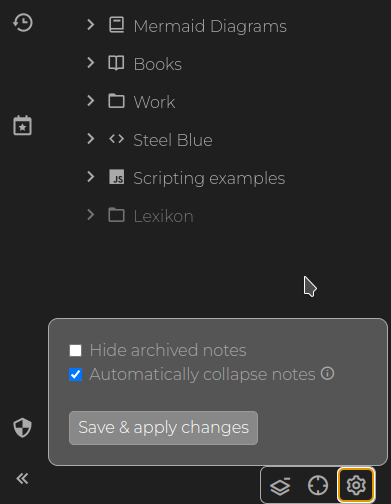Open today's journal calendar icon
This screenshot has height=504, width=391.
coord(22,125)
